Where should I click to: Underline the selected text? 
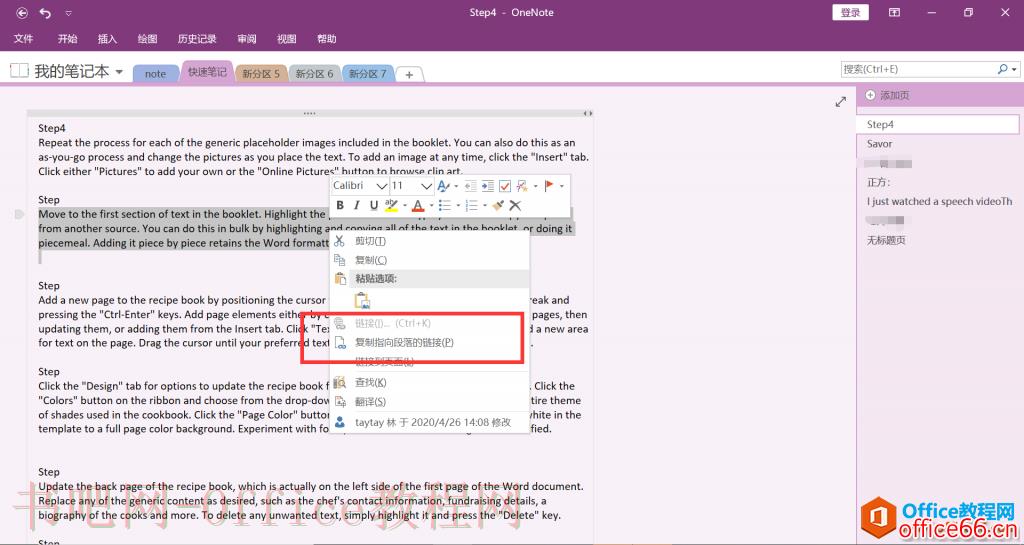(x=374, y=206)
